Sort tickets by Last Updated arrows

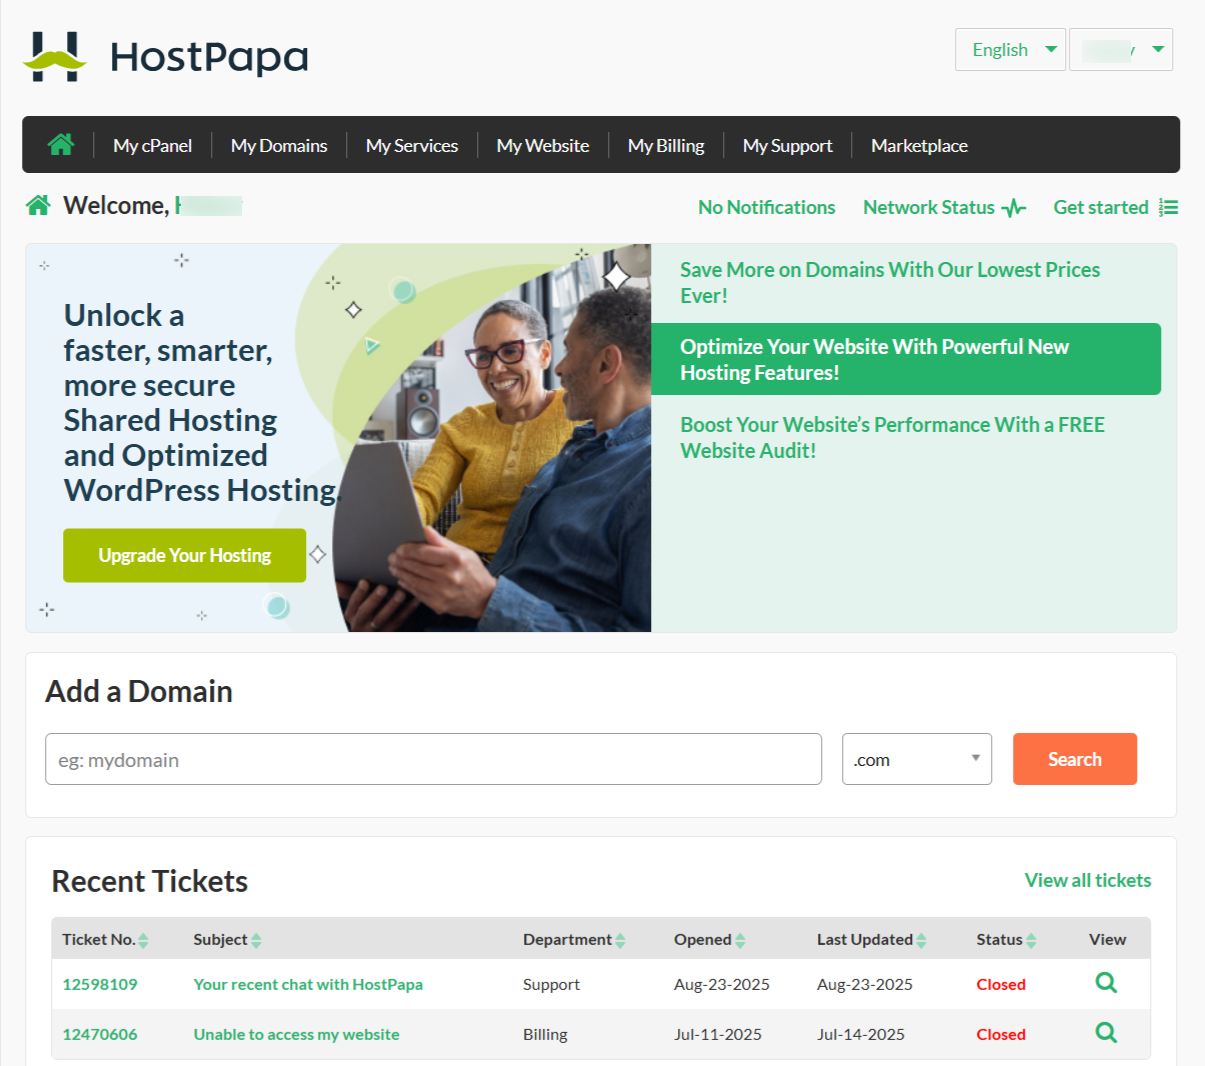921,940
